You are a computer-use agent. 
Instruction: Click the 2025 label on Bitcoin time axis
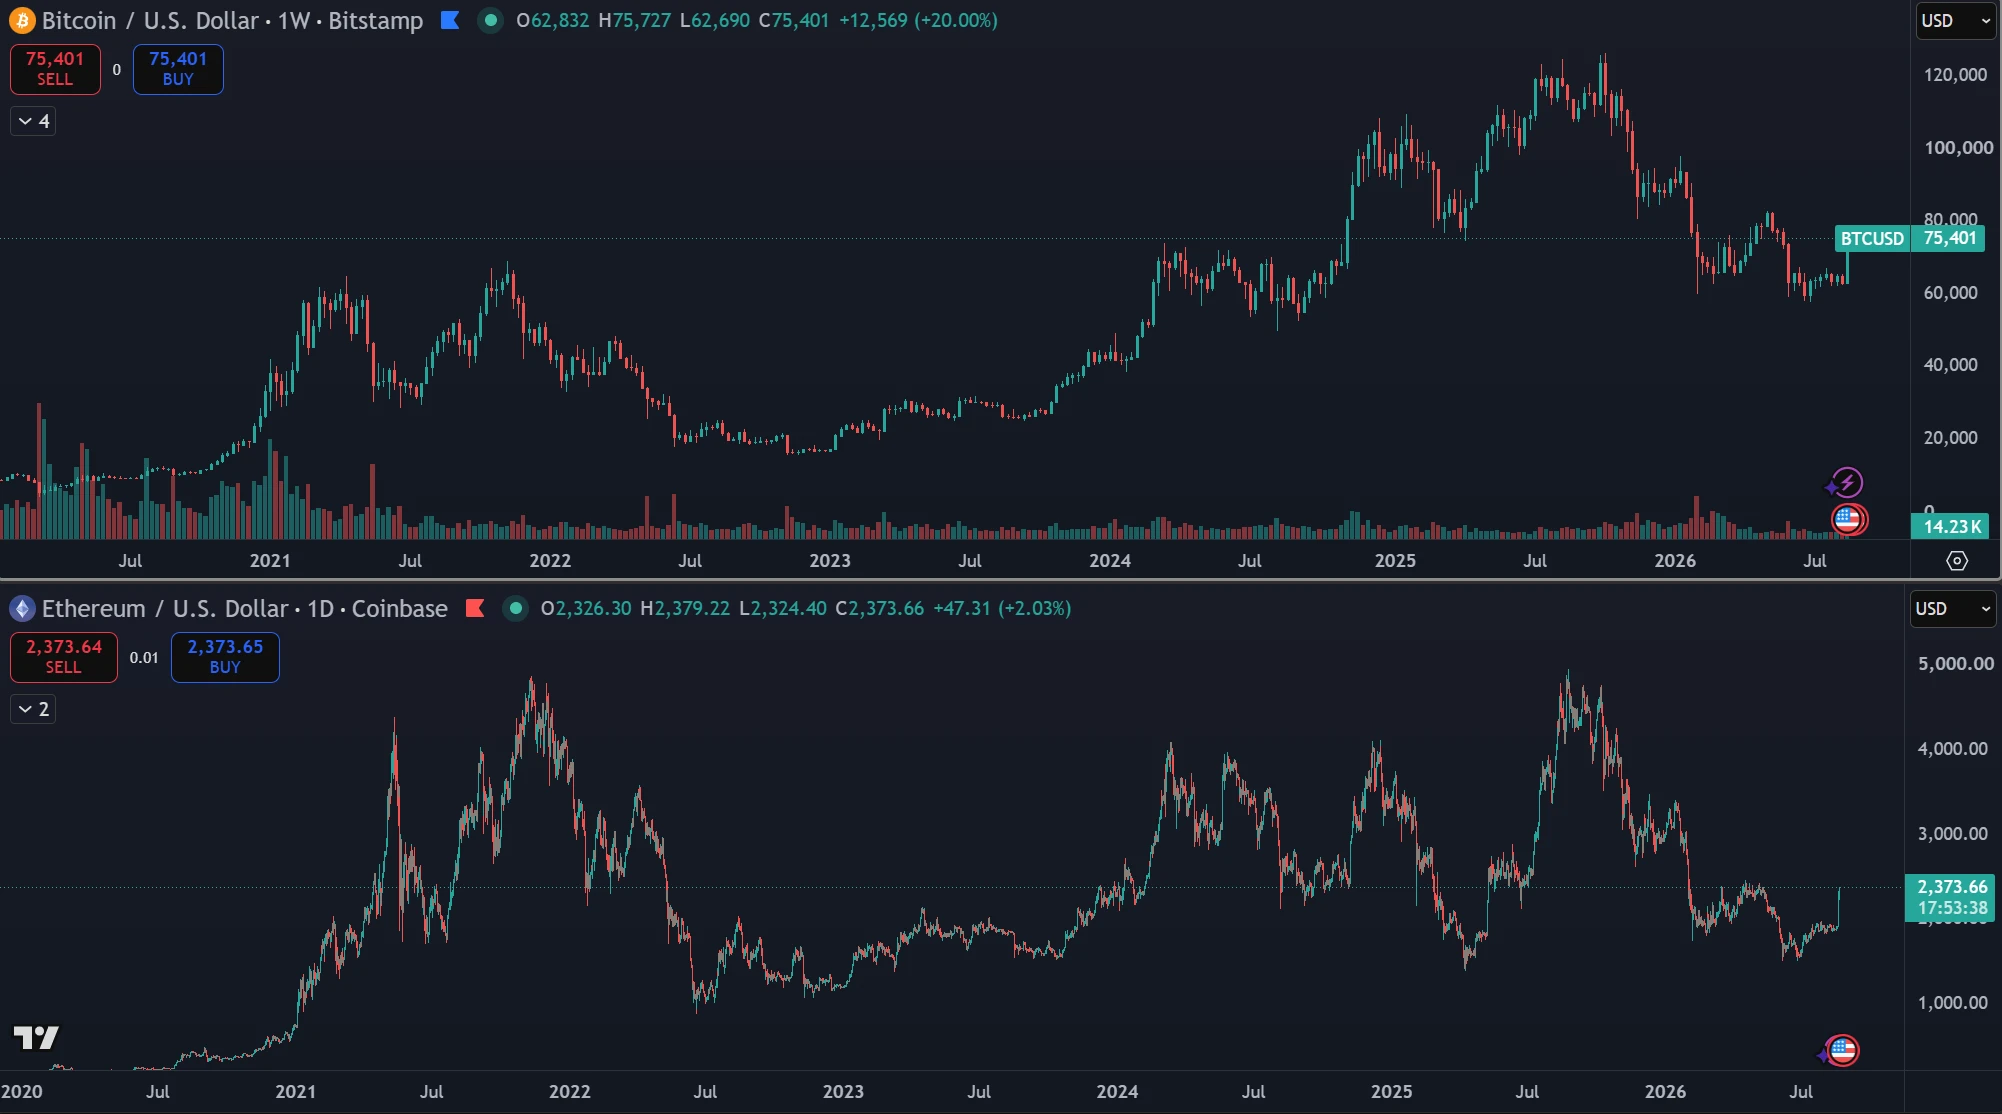pyautogui.click(x=1395, y=561)
